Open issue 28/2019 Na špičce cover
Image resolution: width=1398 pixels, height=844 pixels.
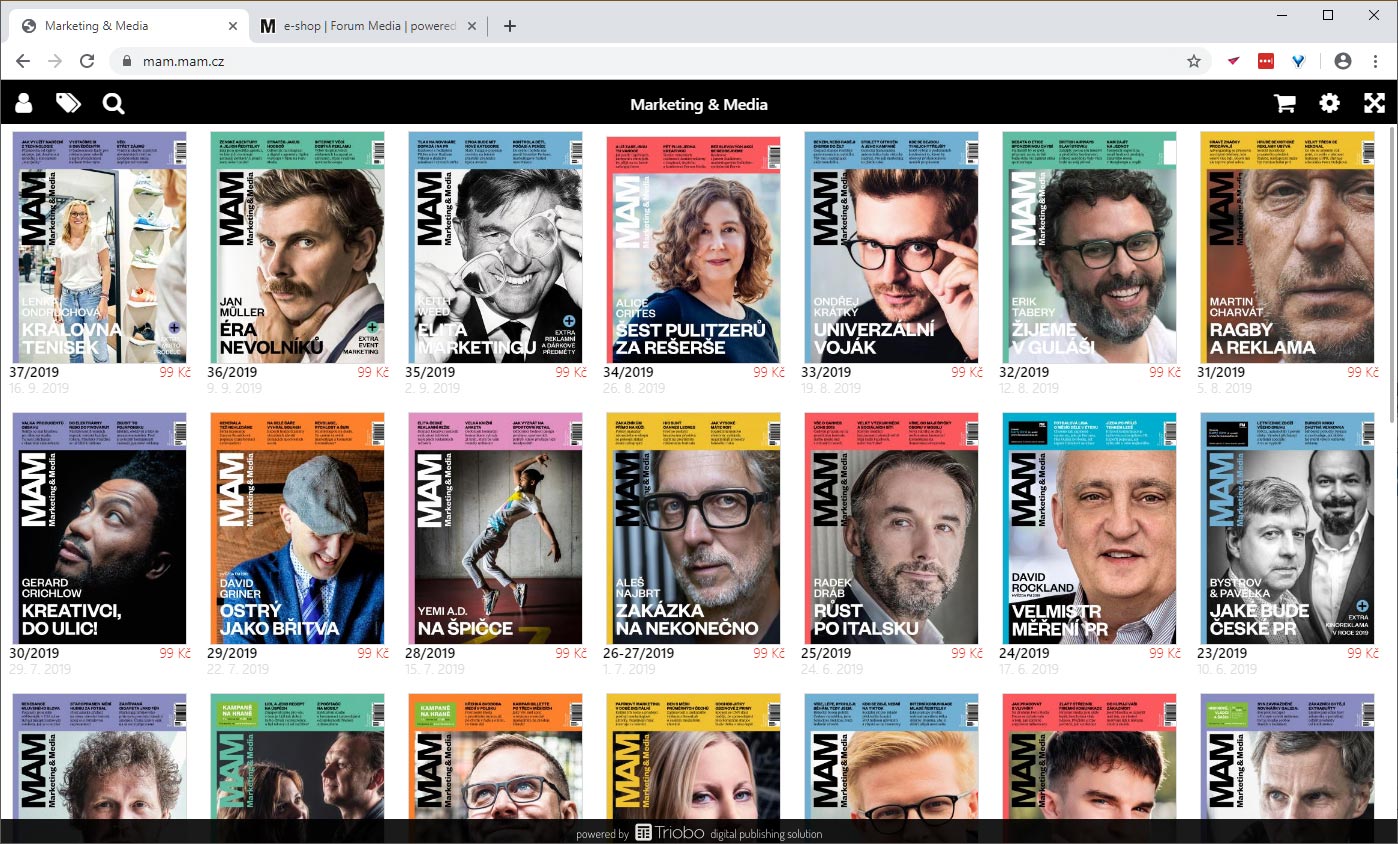coord(495,528)
